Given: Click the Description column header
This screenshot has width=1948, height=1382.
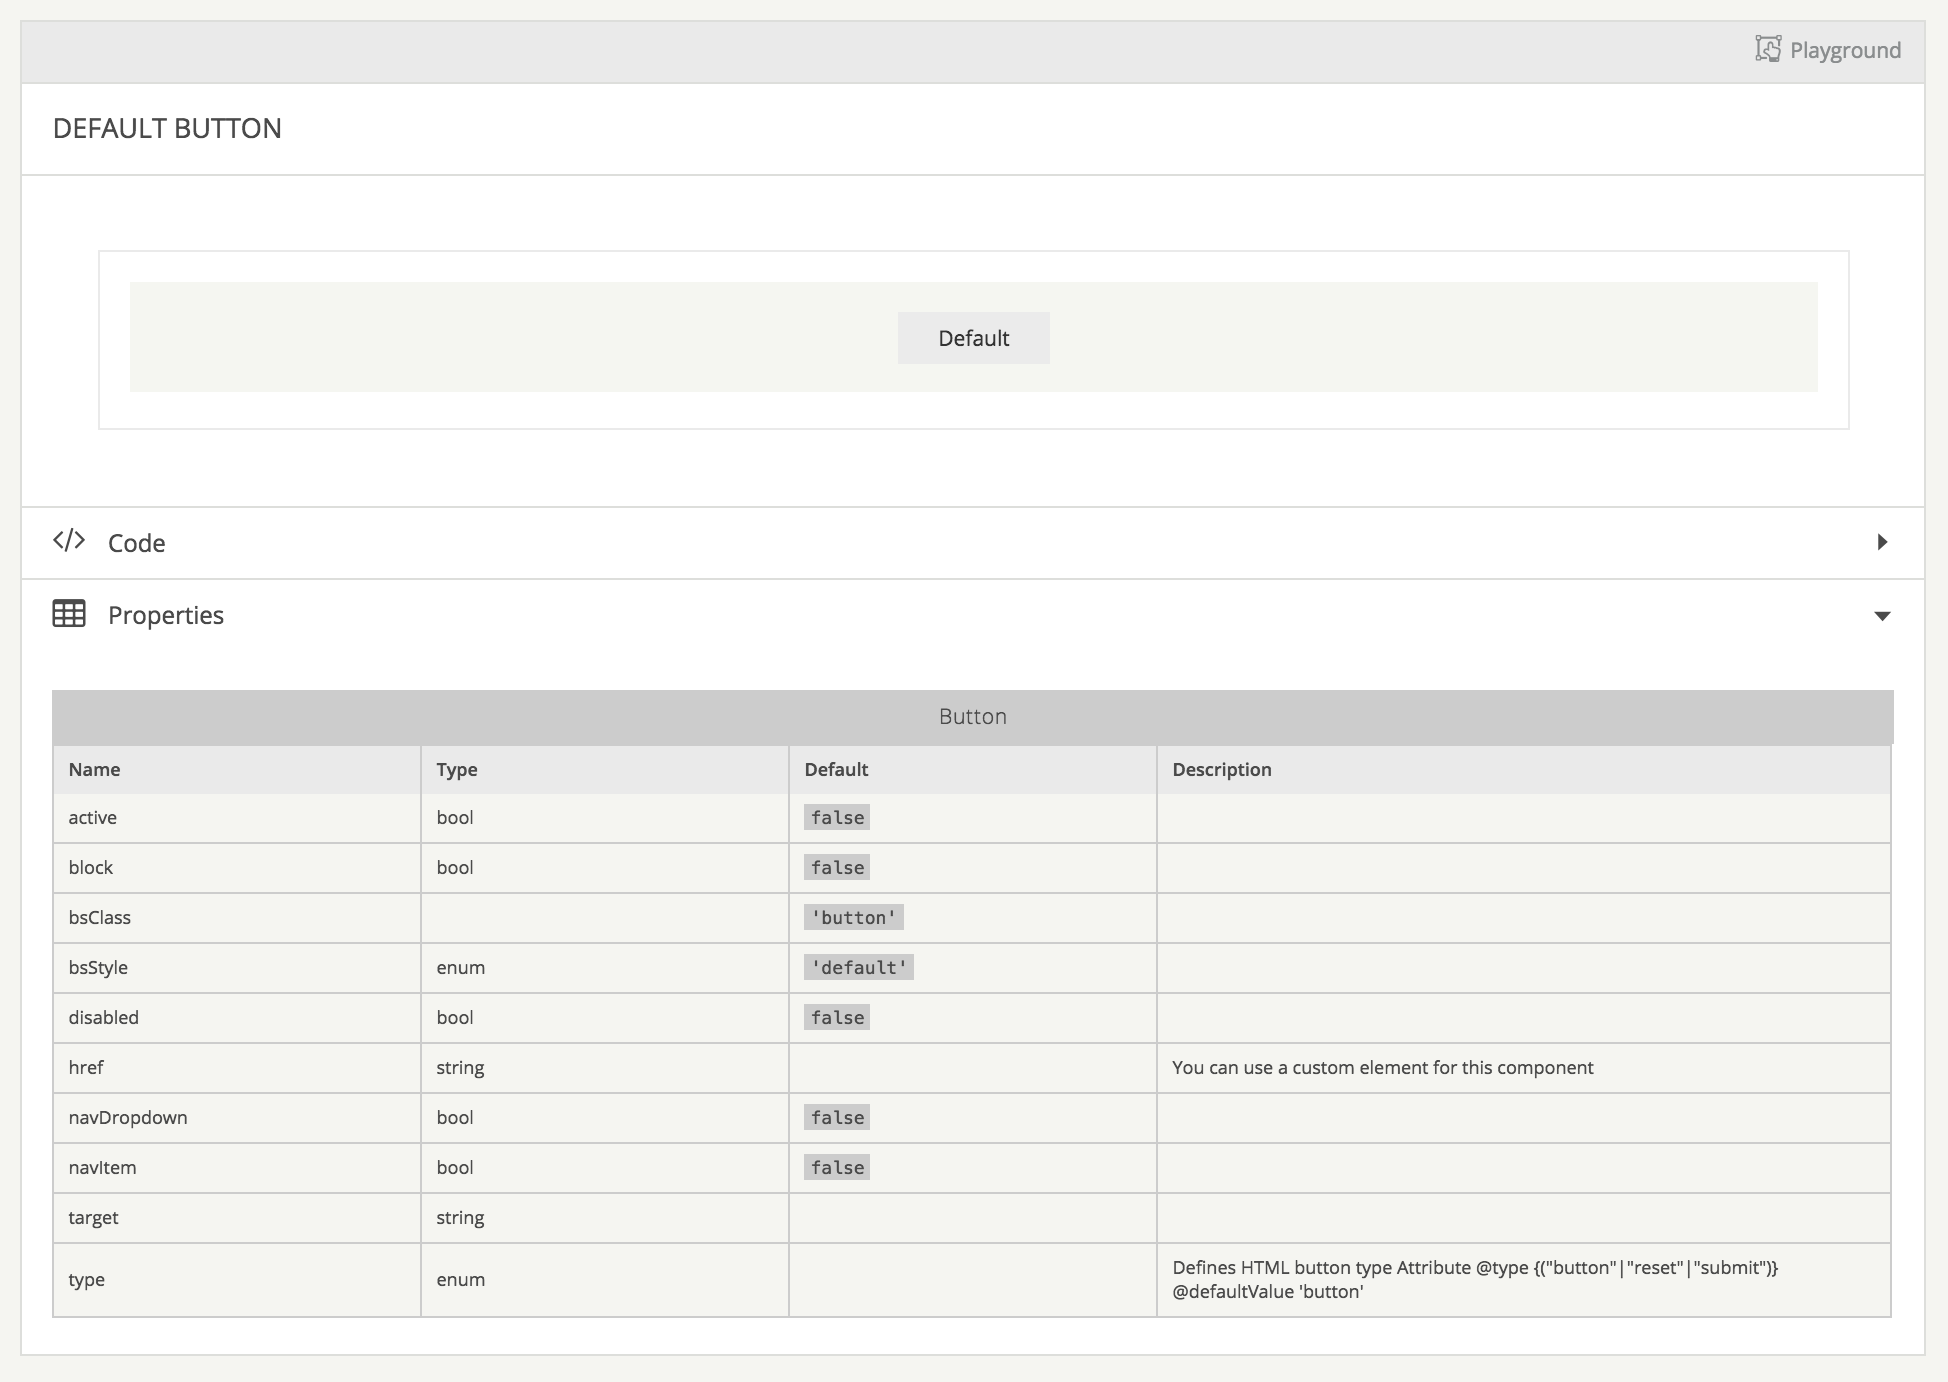Looking at the screenshot, I should pyautogui.click(x=1221, y=770).
